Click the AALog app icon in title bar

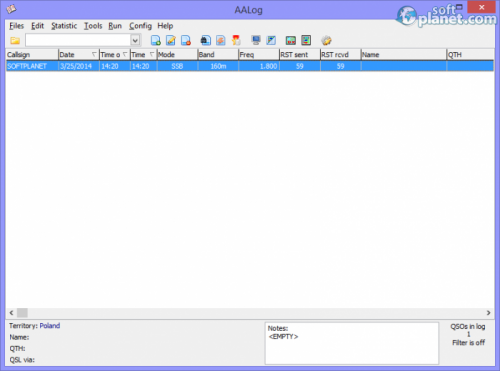(x=11, y=9)
